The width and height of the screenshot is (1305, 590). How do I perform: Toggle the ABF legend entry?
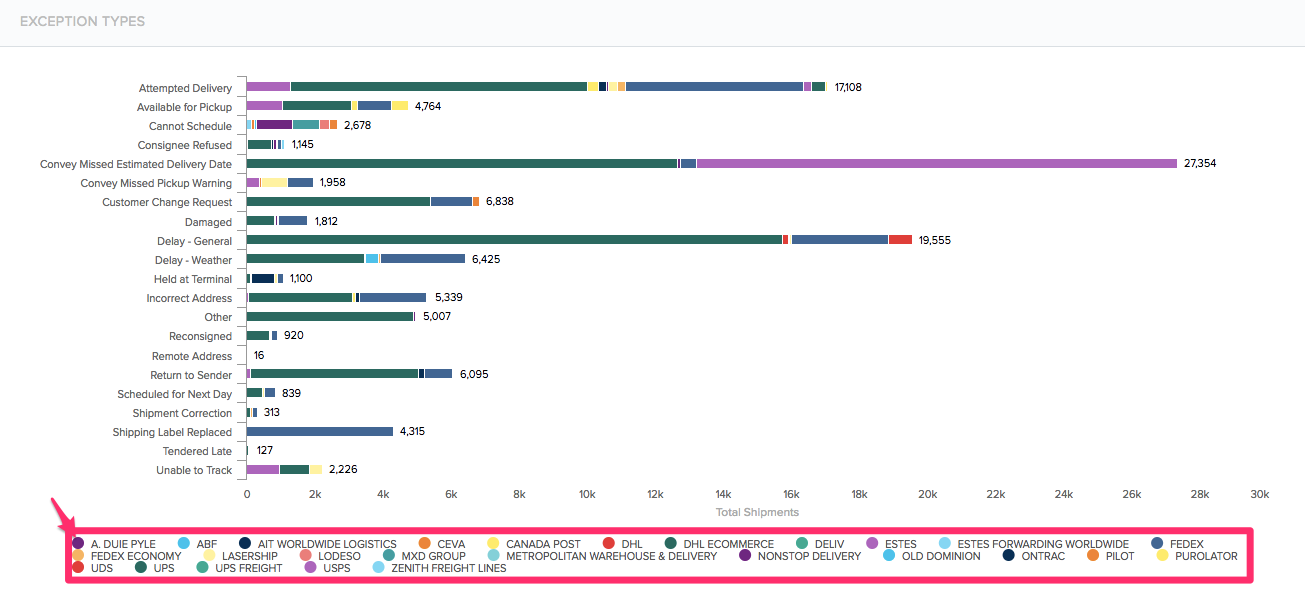pos(196,544)
